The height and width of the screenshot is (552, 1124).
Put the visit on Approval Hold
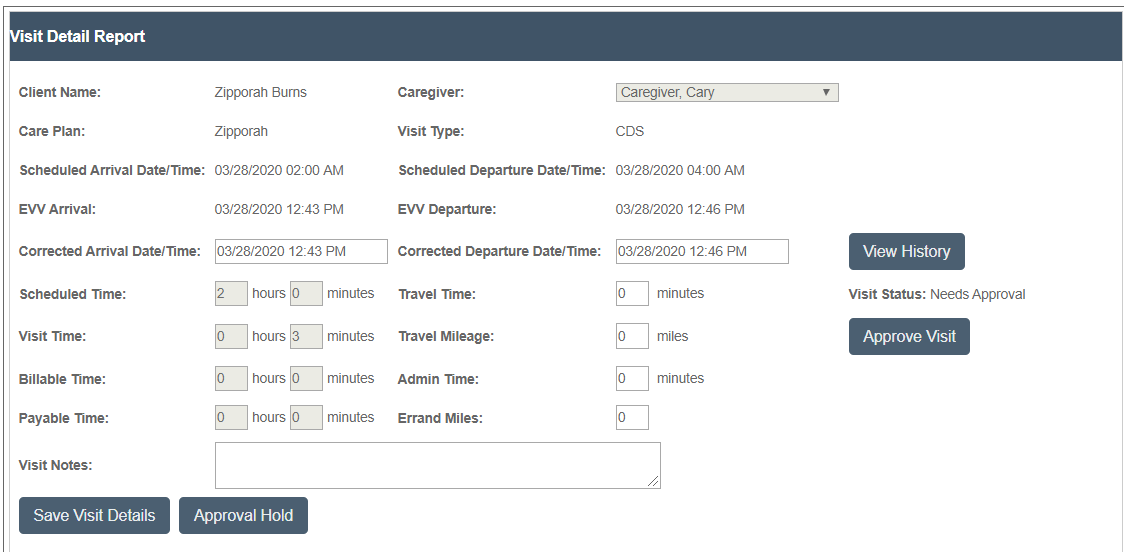pos(244,515)
